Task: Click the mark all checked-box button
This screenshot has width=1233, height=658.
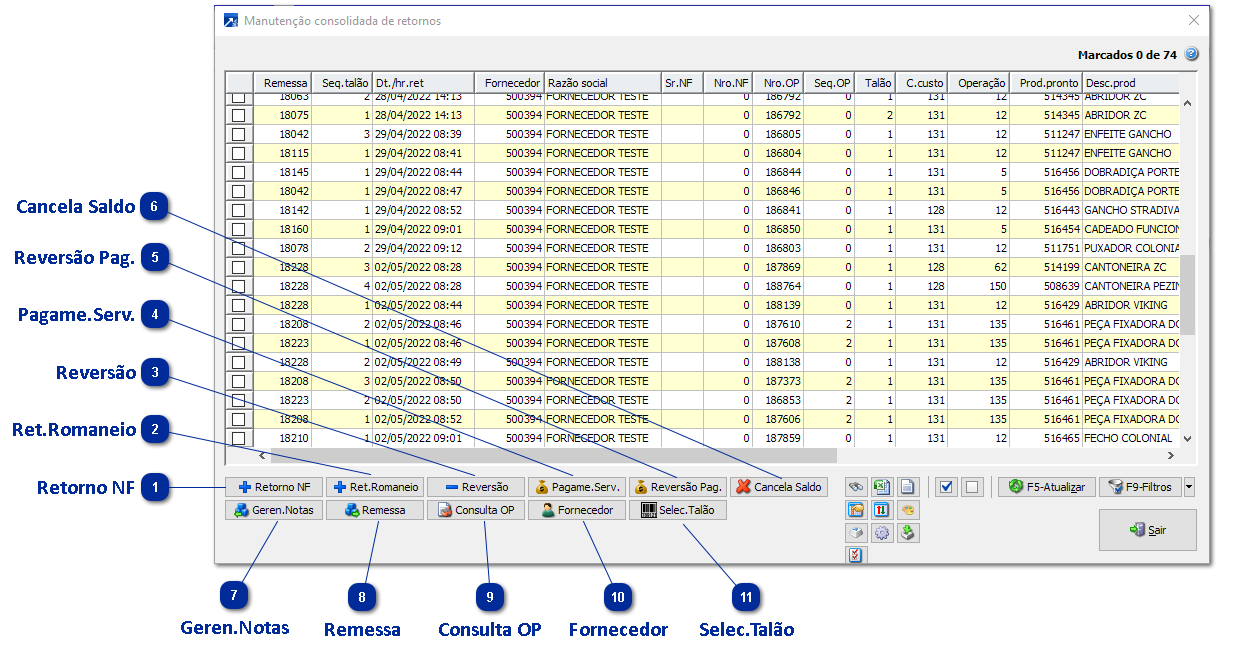Action: pyautogui.click(x=947, y=487)
